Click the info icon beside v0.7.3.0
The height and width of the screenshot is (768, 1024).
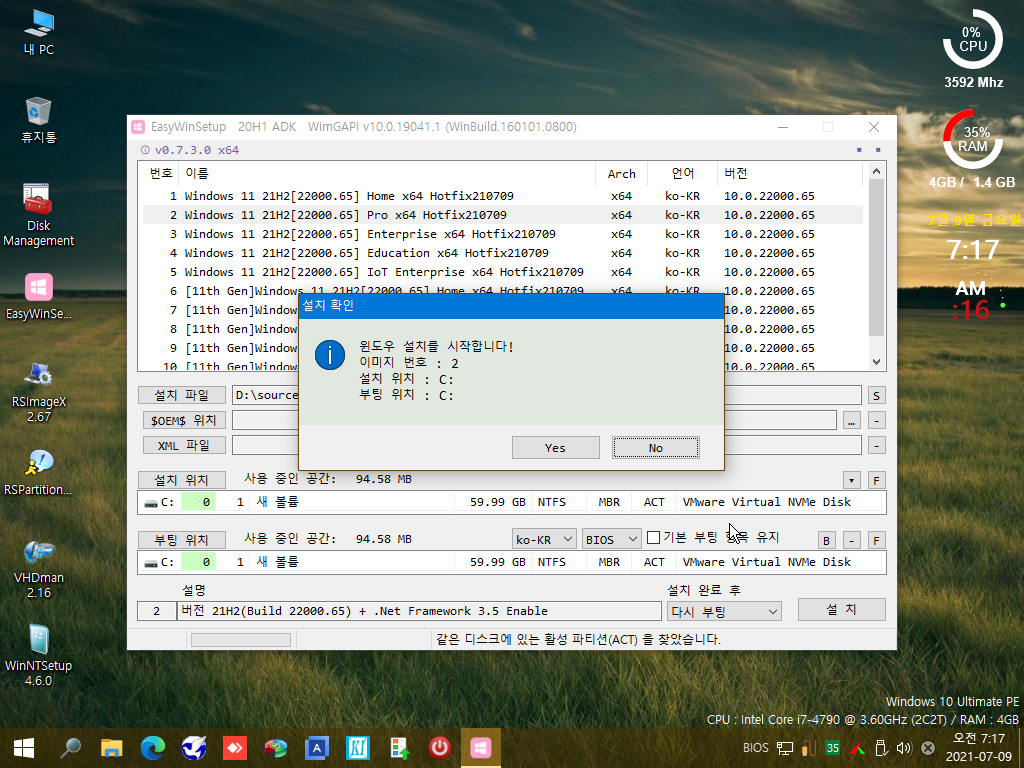pos(145,150)
